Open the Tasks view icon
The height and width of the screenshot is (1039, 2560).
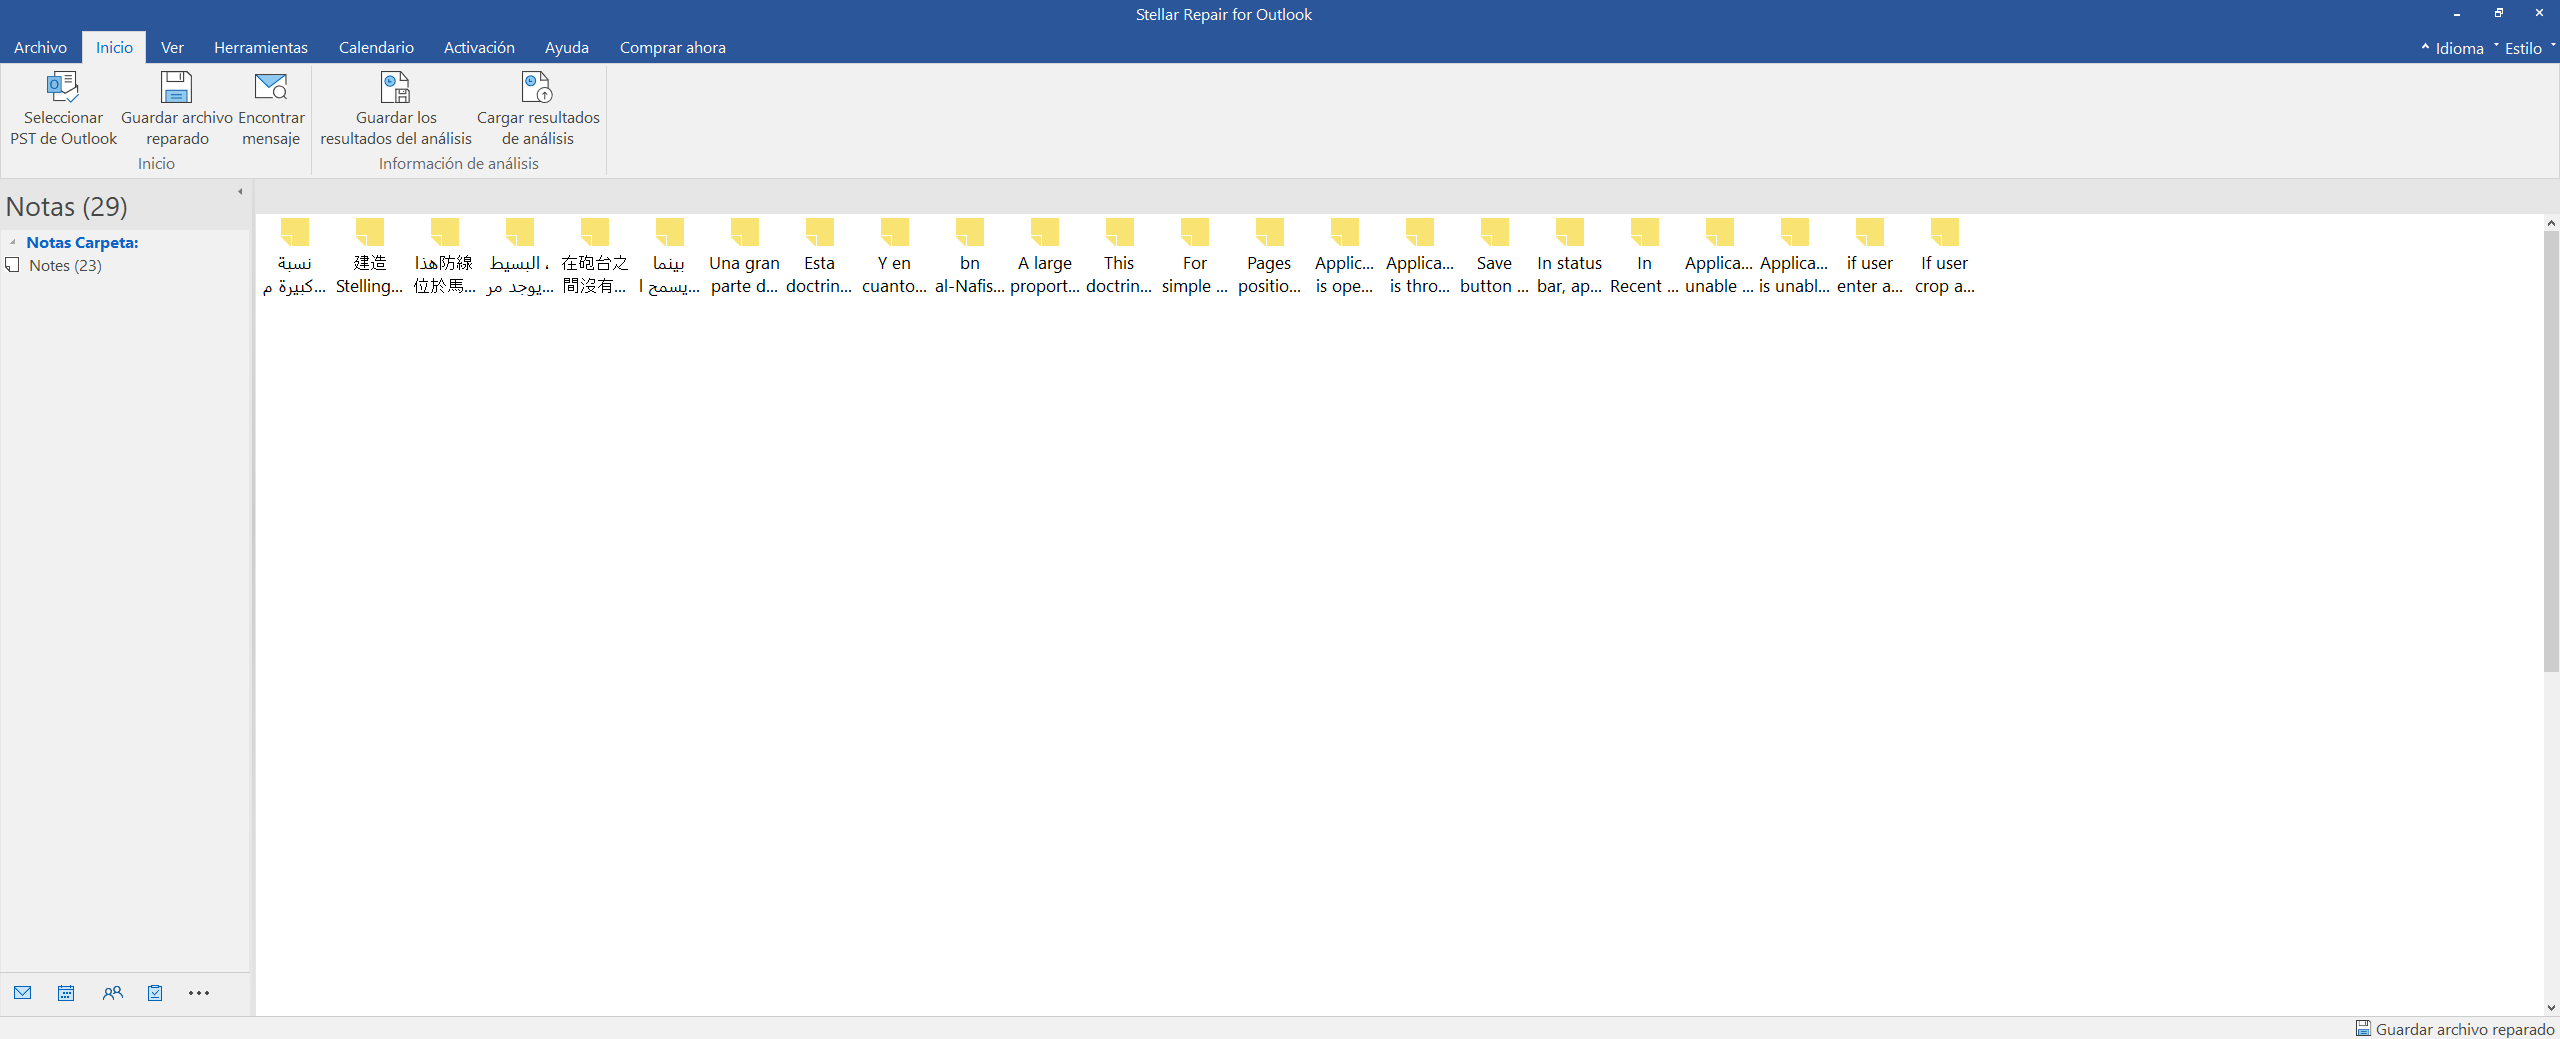155,993
